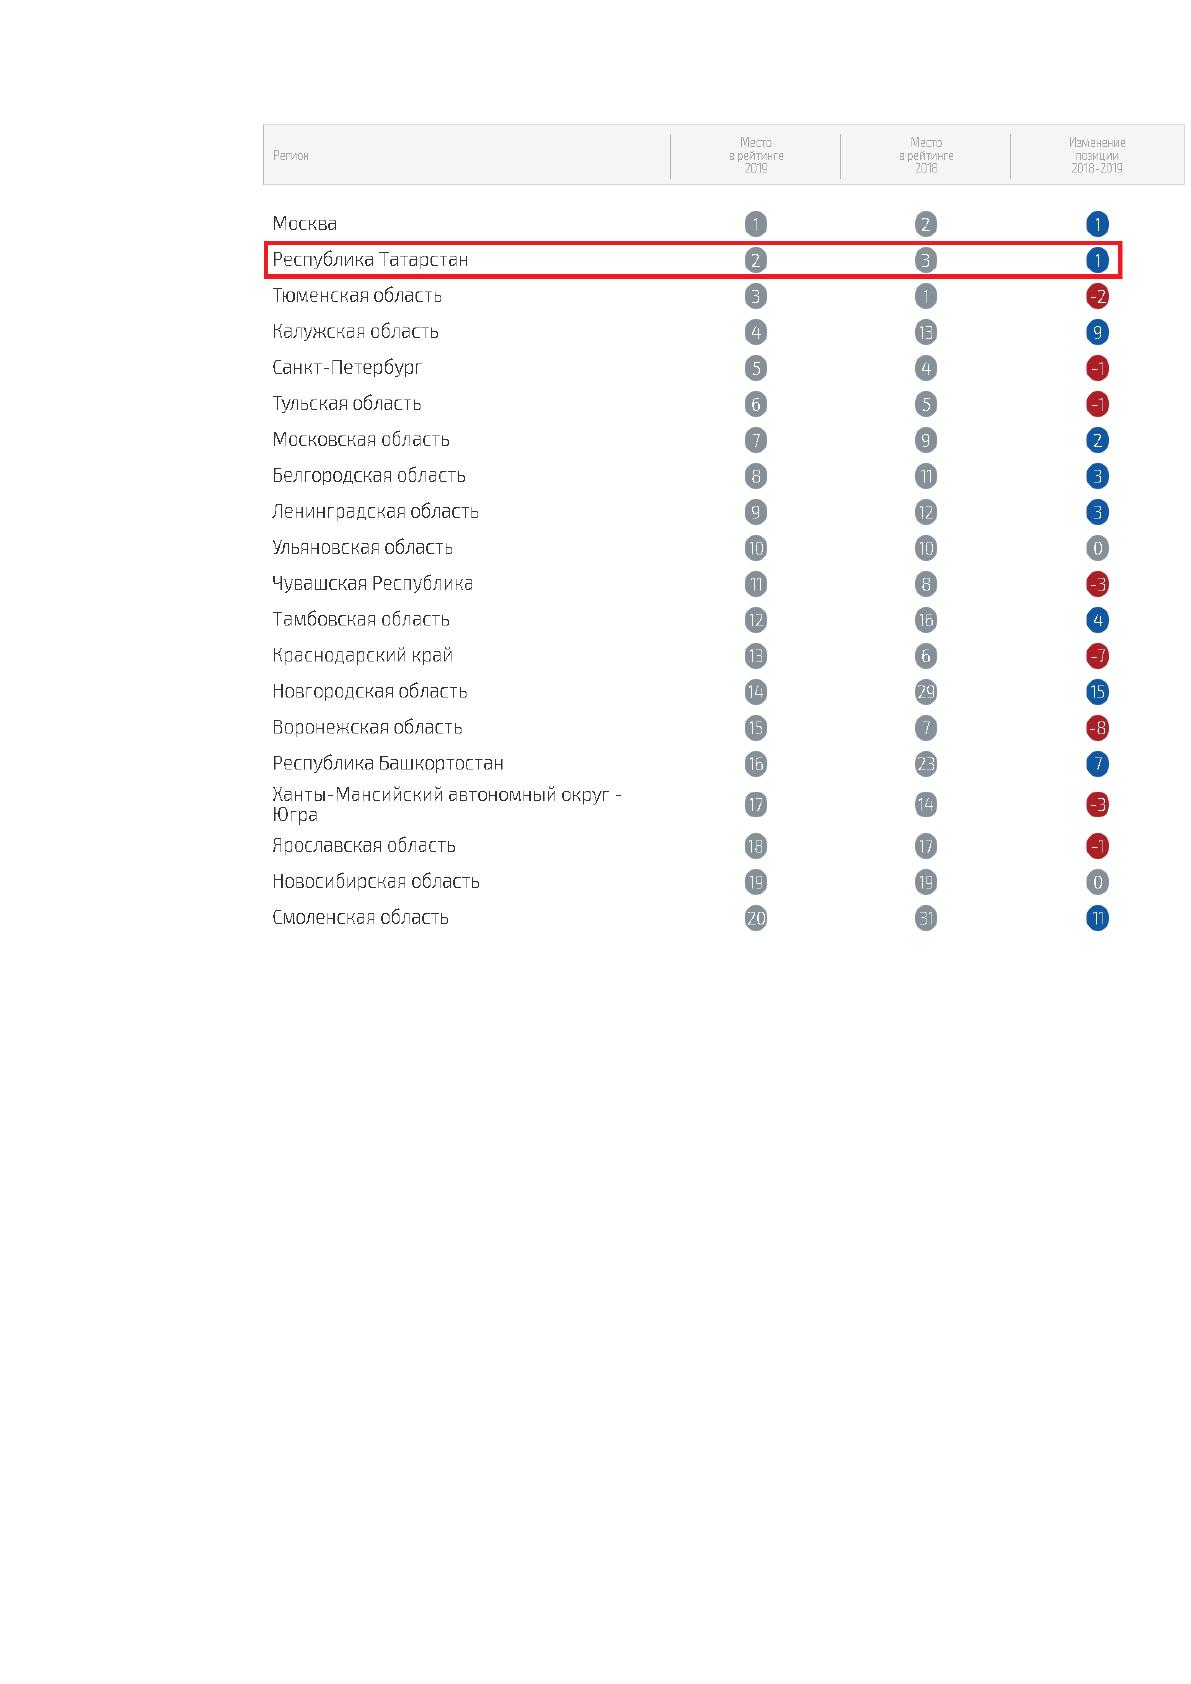Viewport: 1191px width, 1684px height.
Task: Click the gray 0 change badge for Ульяновская область
Action: pyautogui.click(x=1097, y=548)
